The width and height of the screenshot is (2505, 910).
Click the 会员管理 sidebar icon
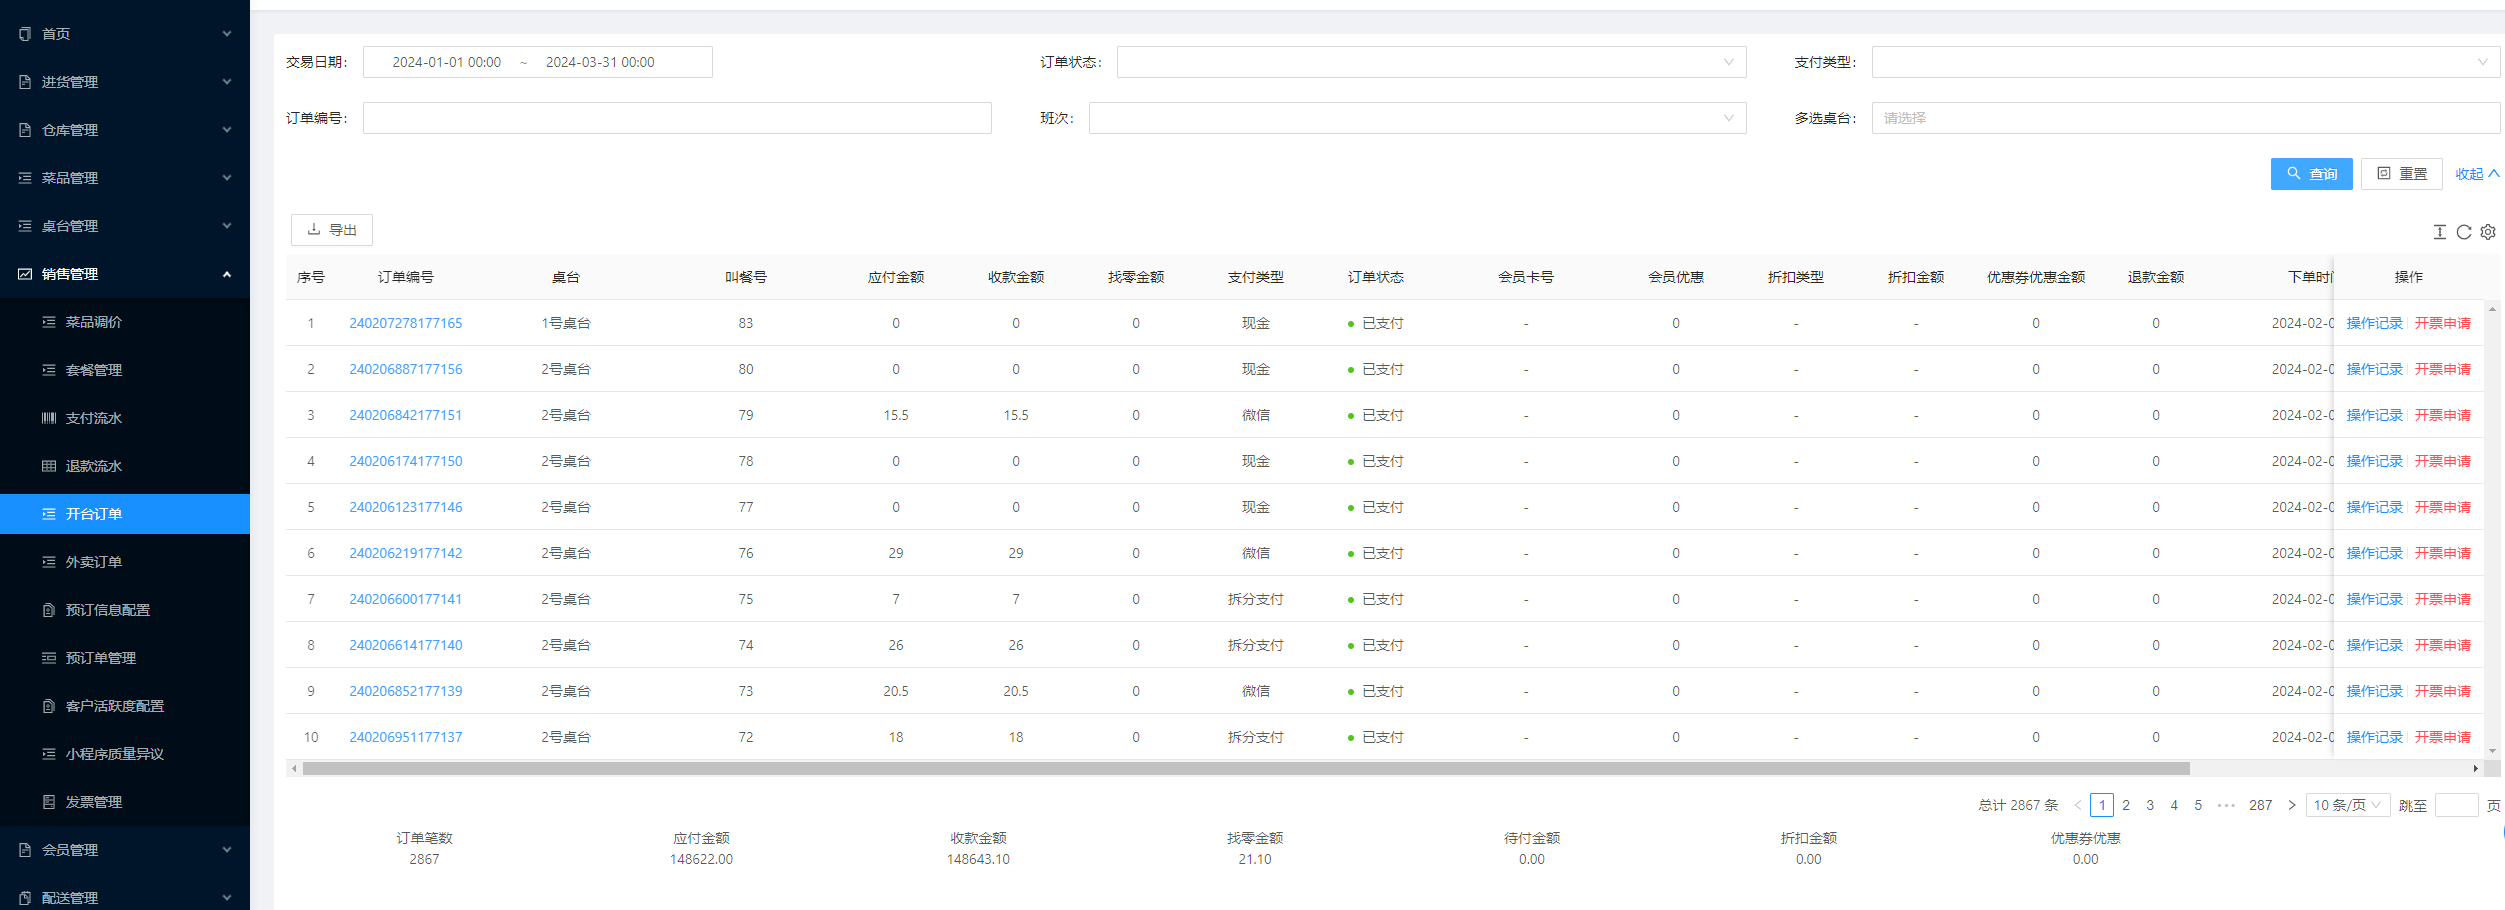[x=25, y=850]
